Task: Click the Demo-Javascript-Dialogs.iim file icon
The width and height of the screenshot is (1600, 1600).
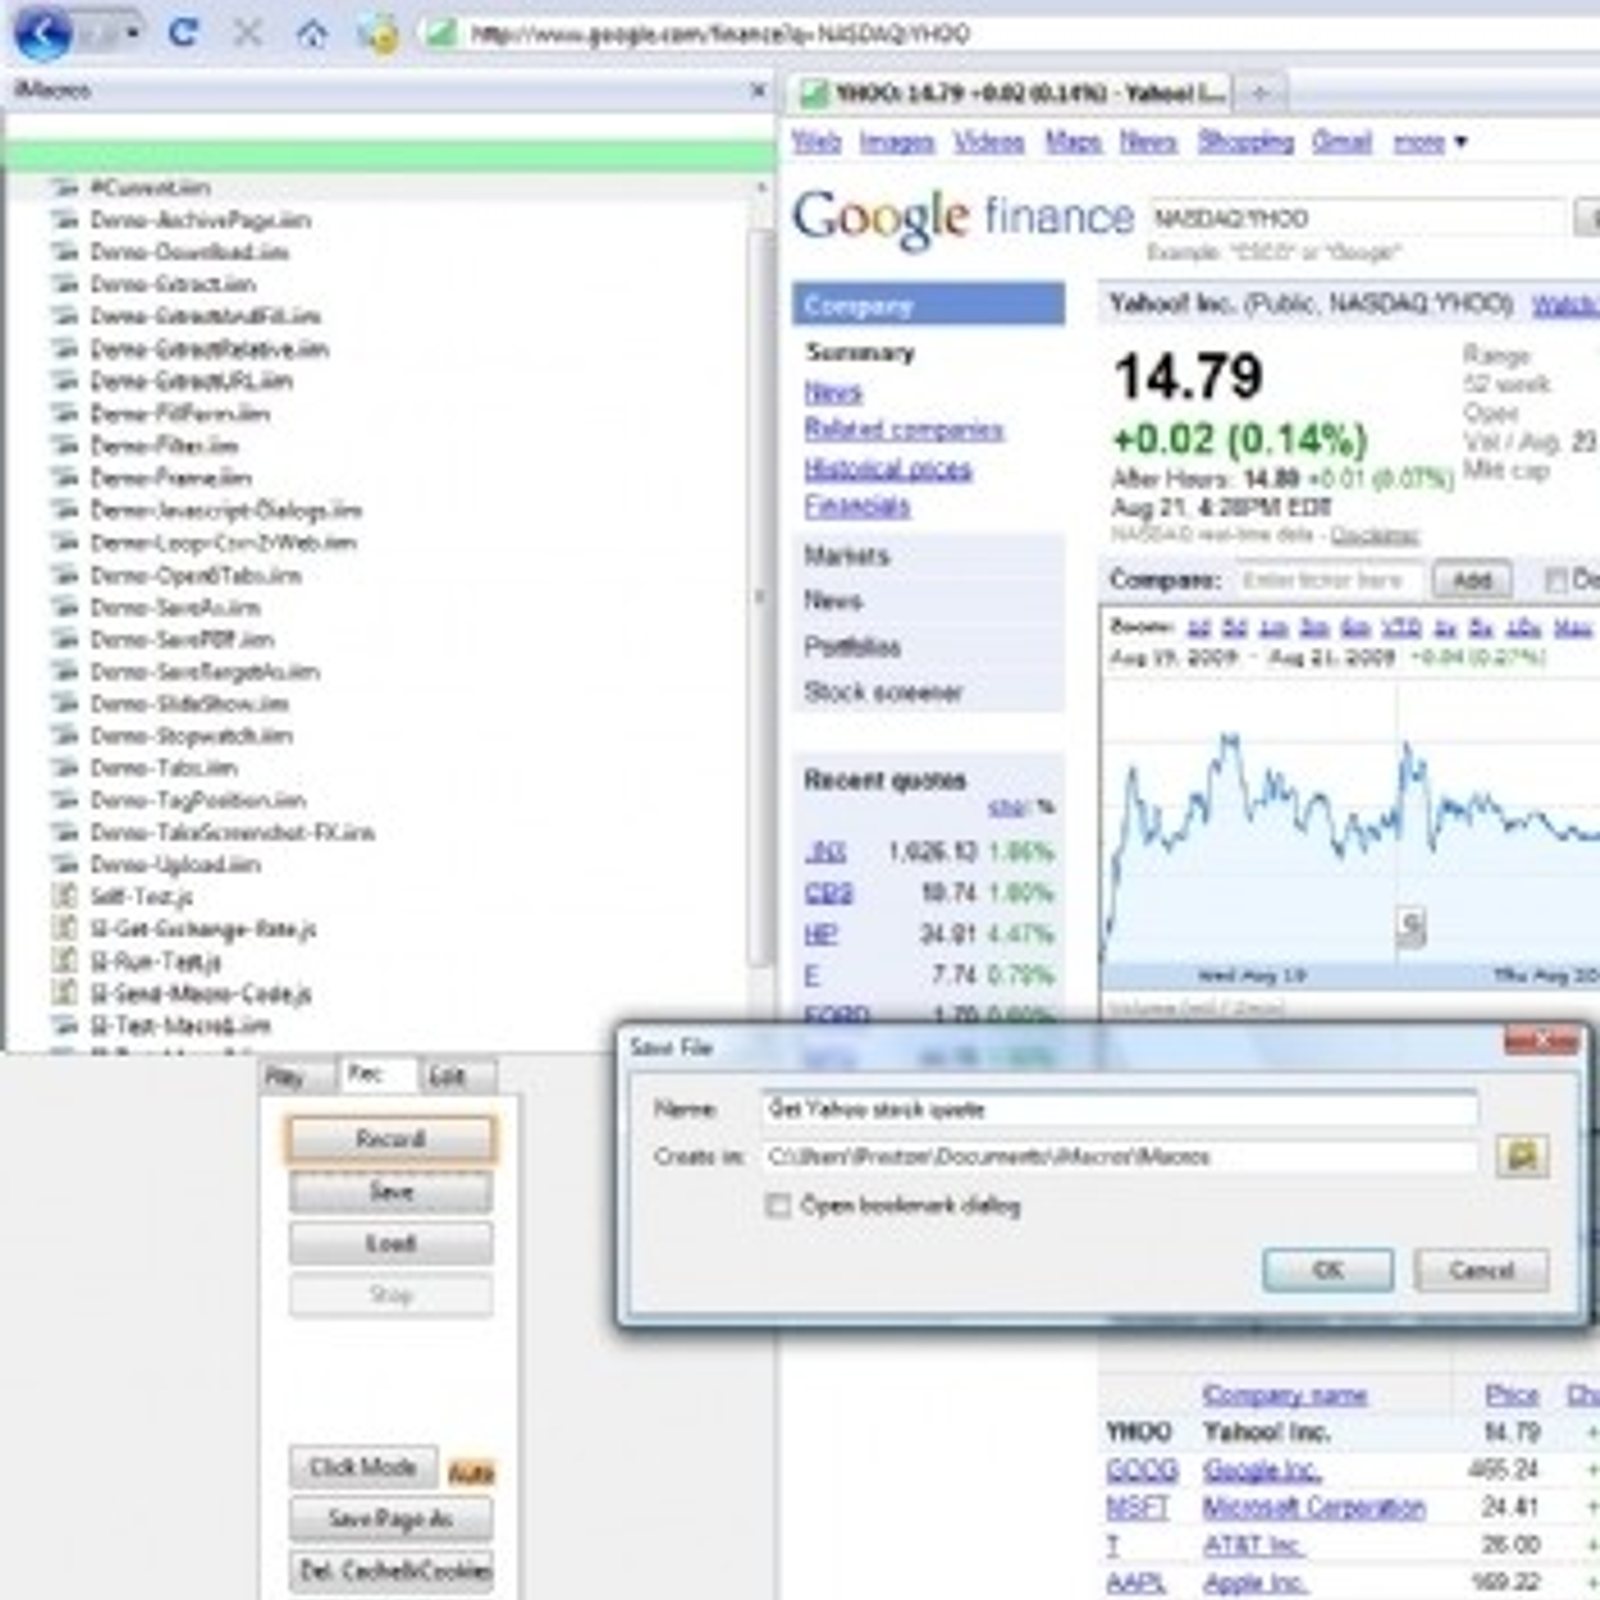Action: (x=65, y=510)
